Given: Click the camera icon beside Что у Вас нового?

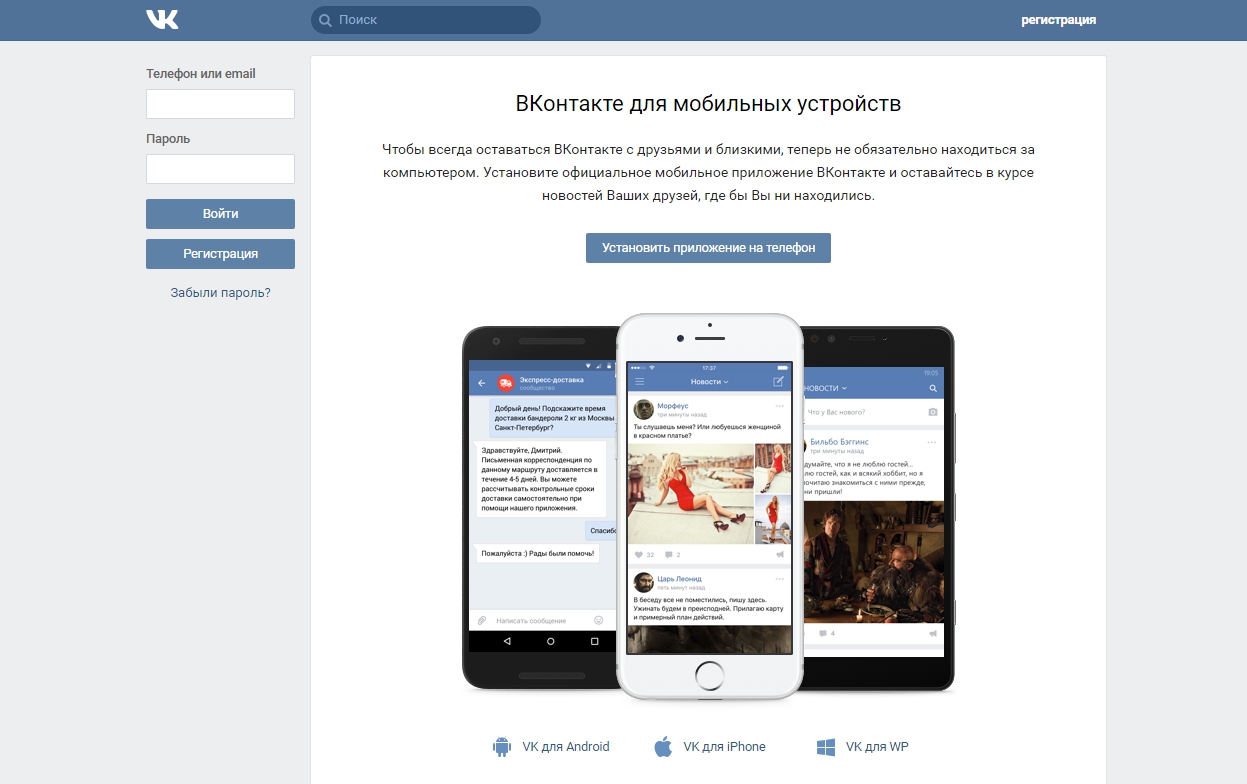Looking at the screenshot, I should pos(933,412).
